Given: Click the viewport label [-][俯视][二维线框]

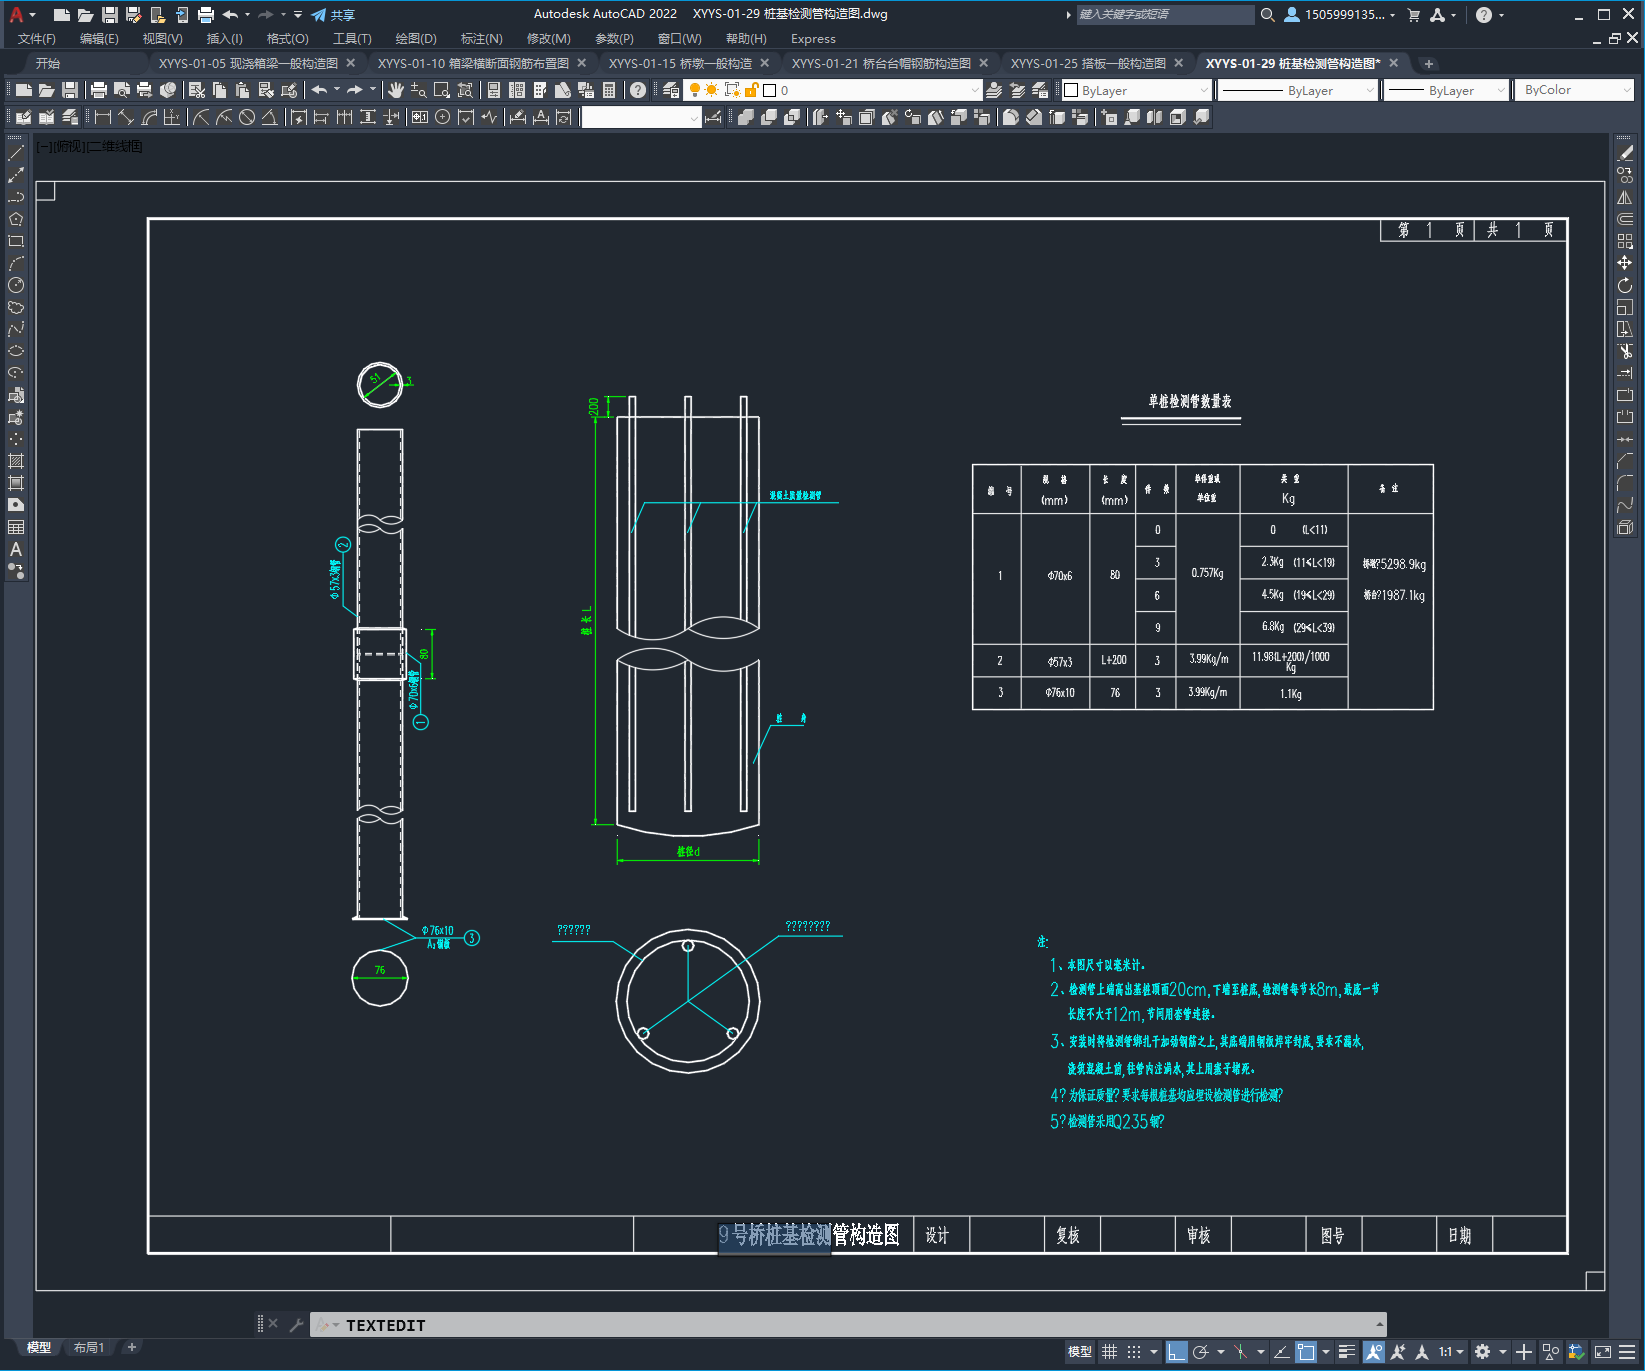Looking at the screenshot, I should pos(90,146).
